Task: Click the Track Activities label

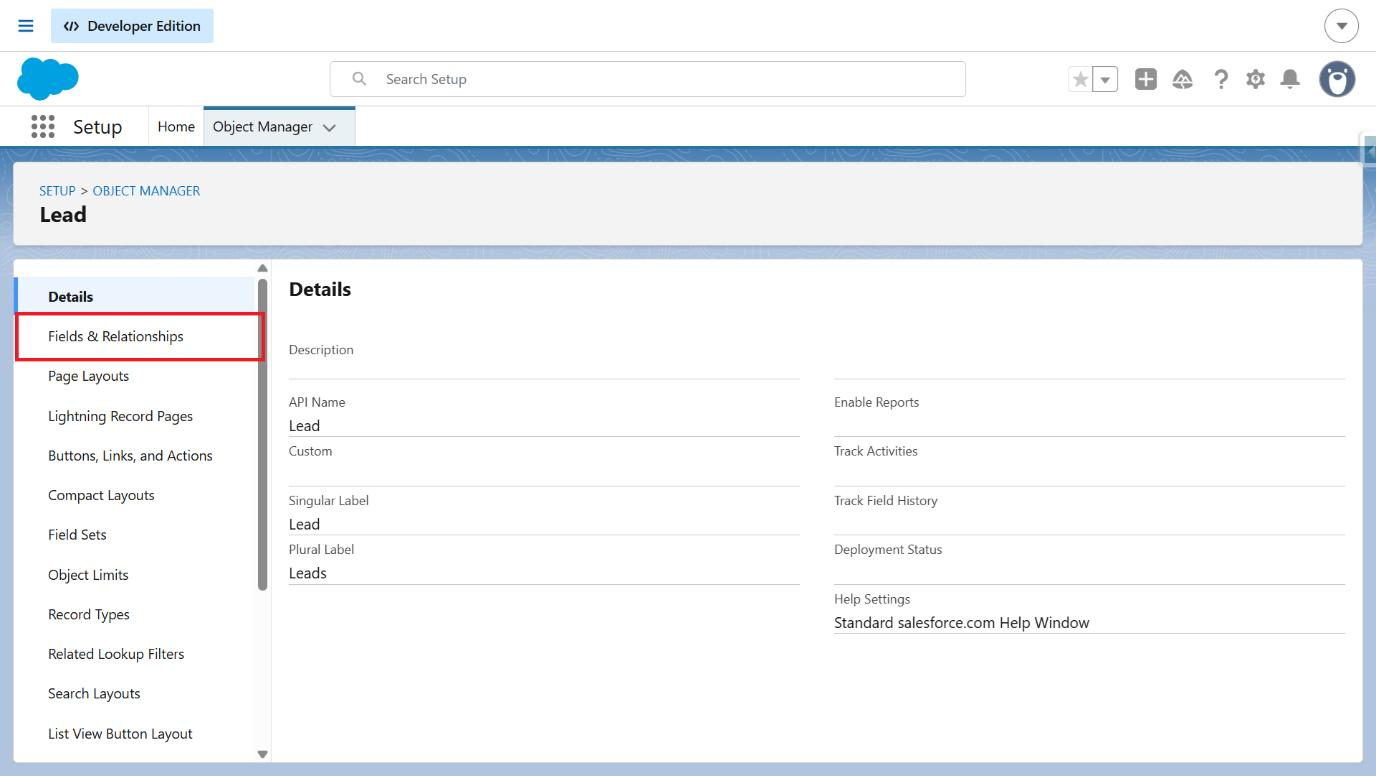Action: click(876, 451)
